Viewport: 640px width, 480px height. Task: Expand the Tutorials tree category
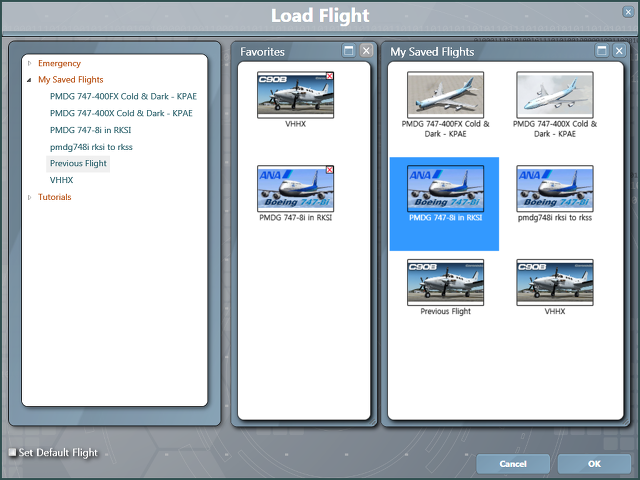pos(29,197)
